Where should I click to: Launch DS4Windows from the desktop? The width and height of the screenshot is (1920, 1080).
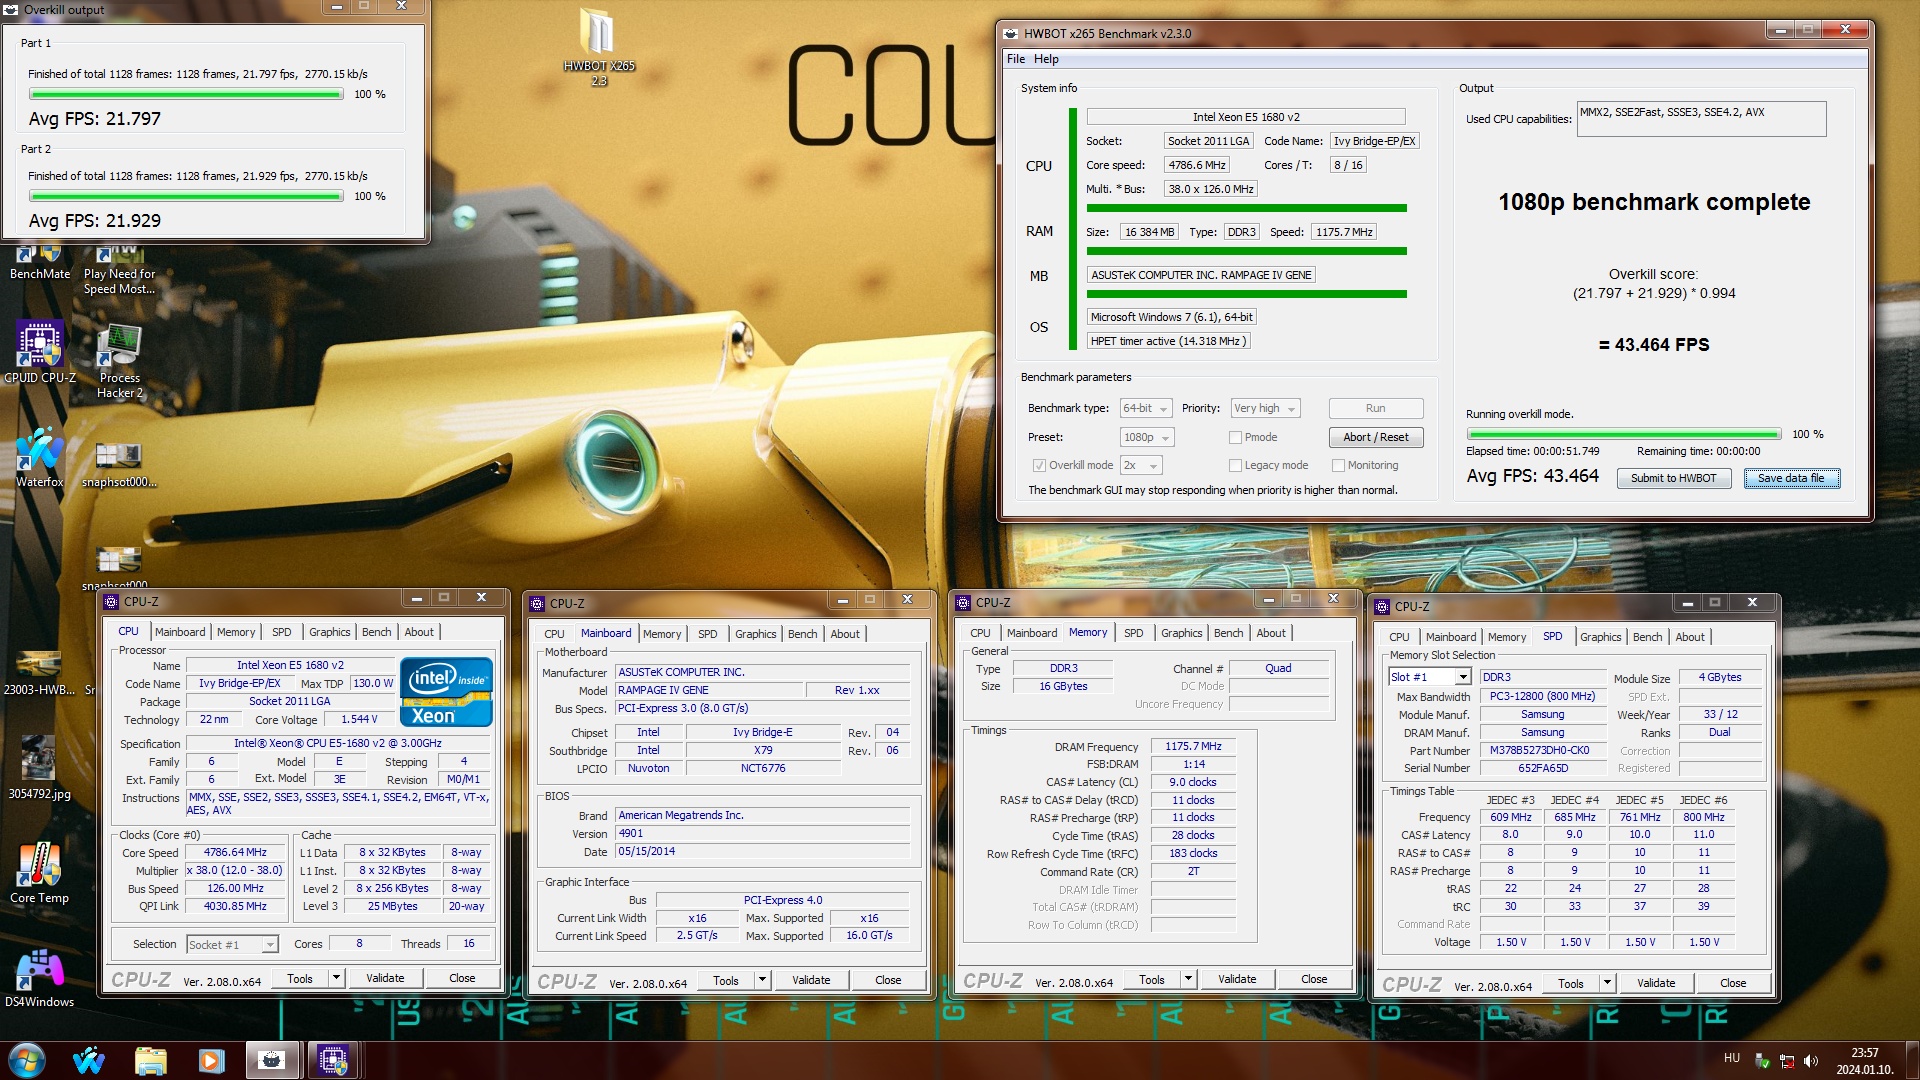40,978
